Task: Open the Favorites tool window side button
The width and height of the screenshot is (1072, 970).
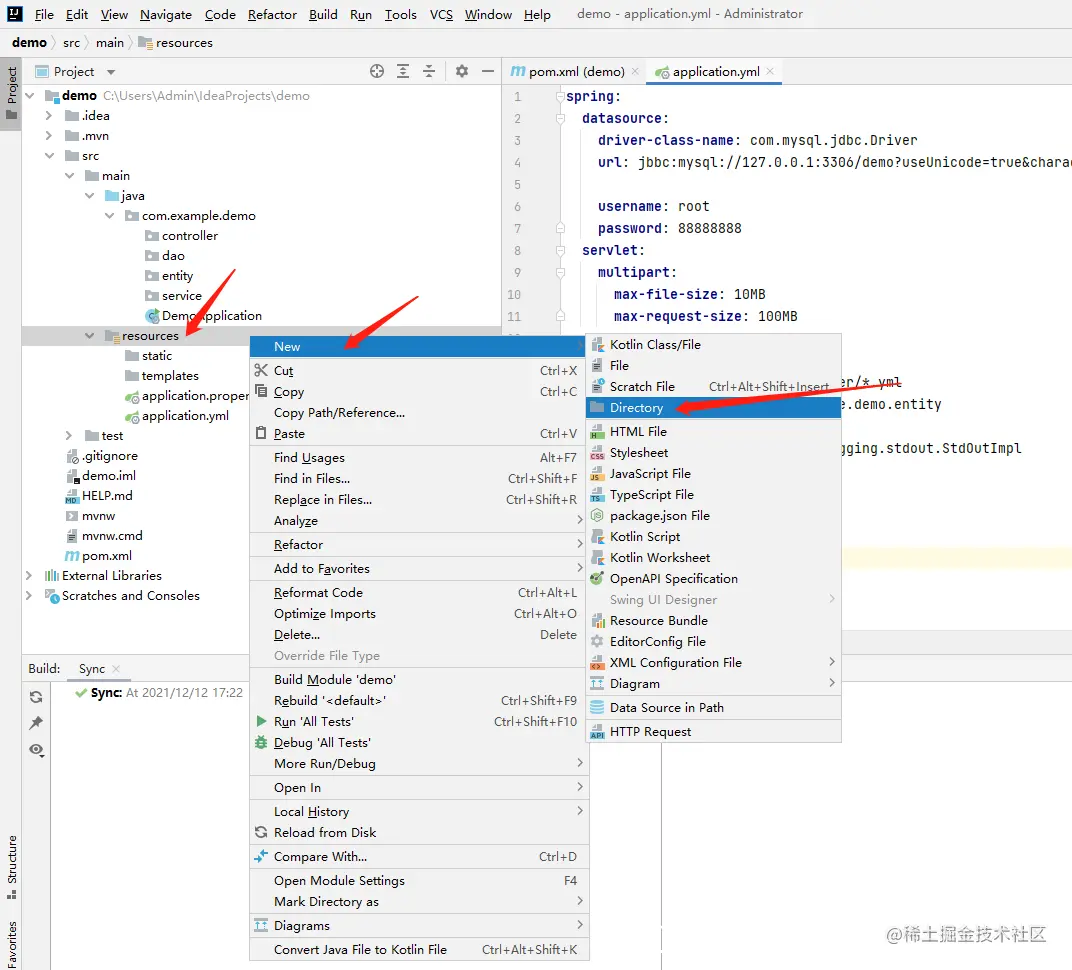Action: coord(11,945)
